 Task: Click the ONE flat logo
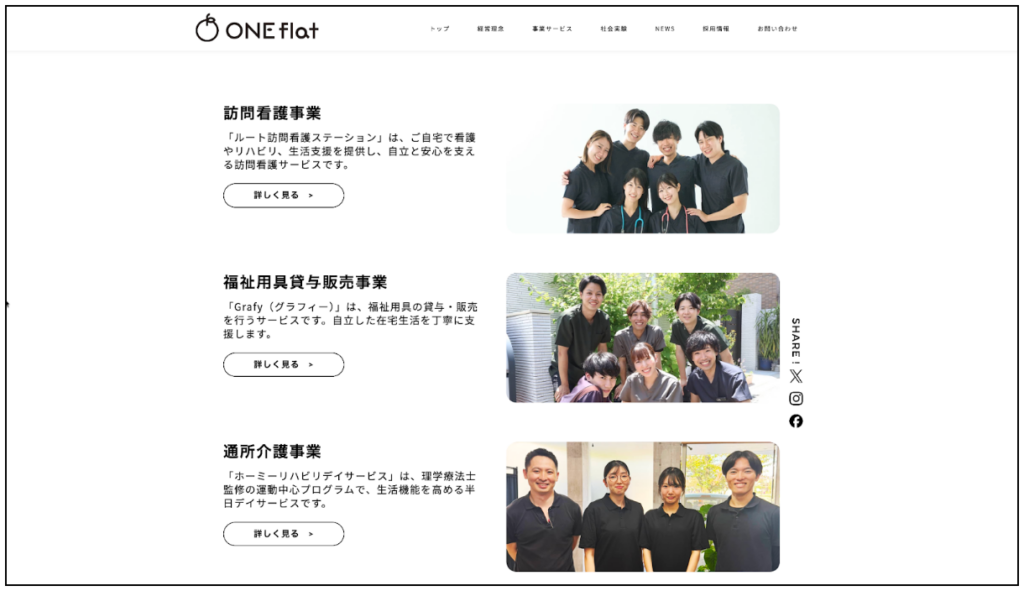tap(257, 29)
